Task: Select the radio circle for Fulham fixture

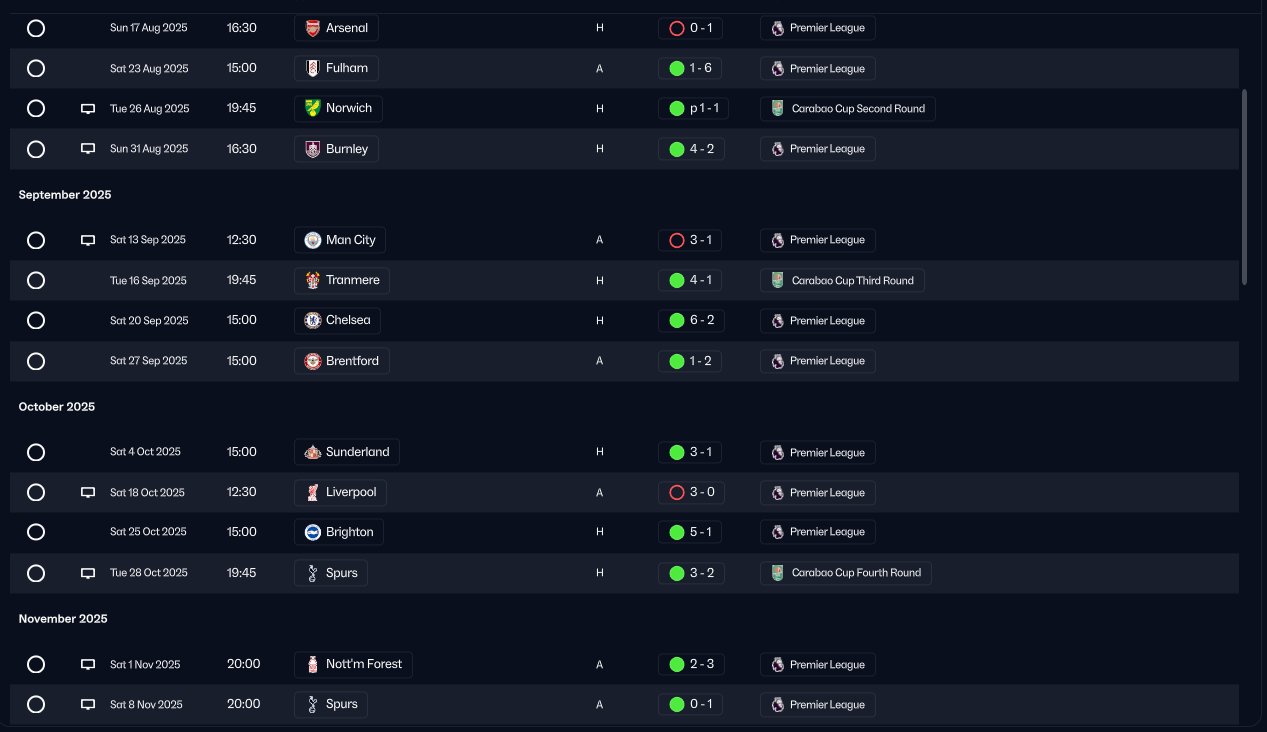Action: (x=36, y=69)
